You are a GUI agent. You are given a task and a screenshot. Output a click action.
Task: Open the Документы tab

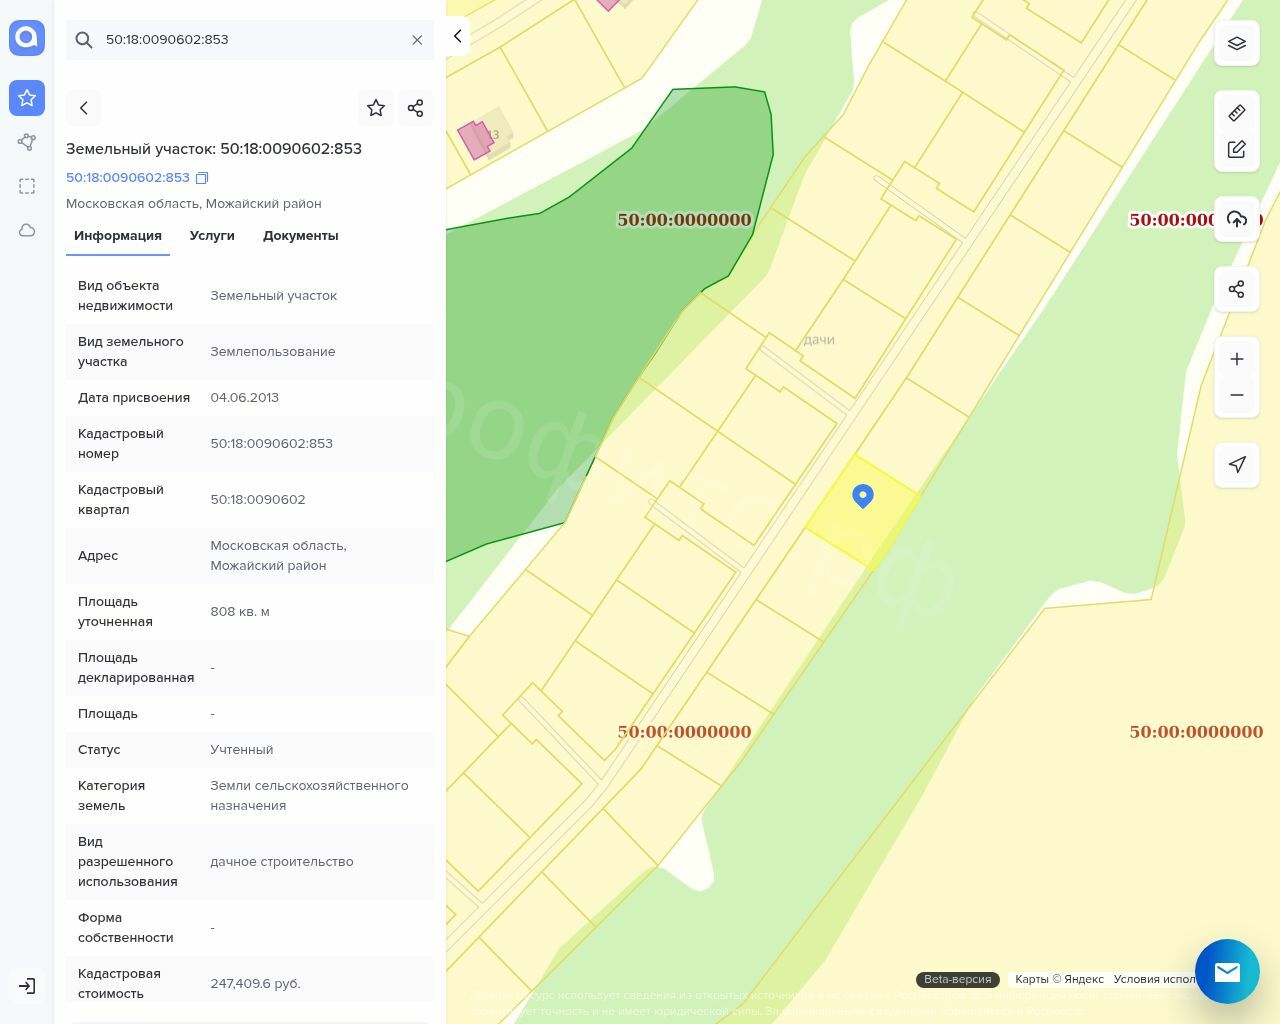click(x=300, y=236)
